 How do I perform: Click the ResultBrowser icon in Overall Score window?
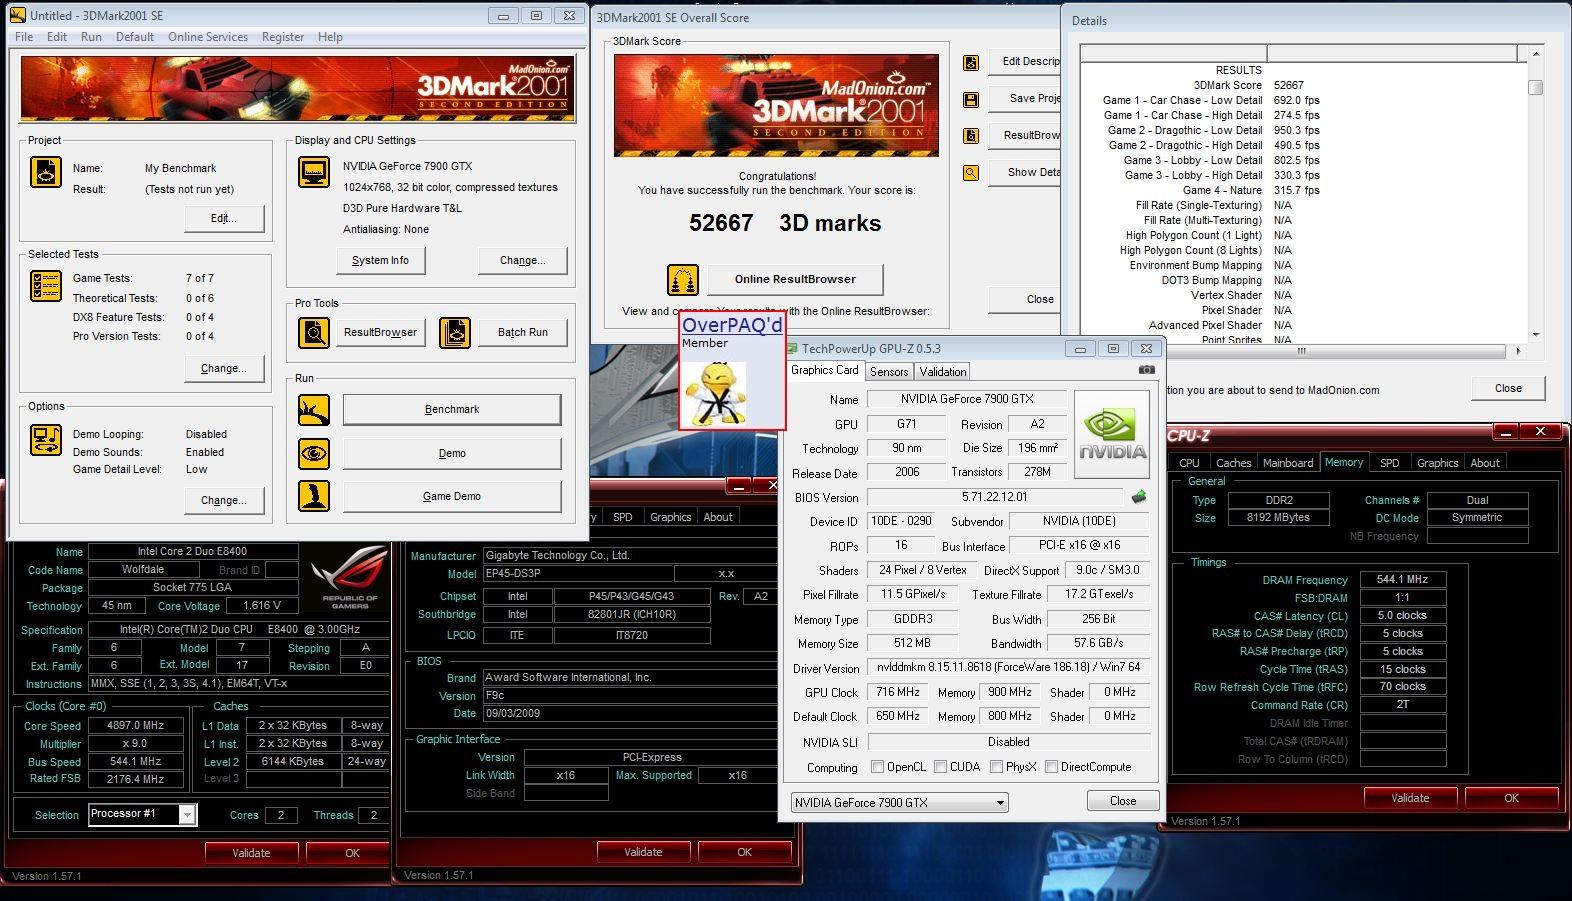[x=971, y=136]
